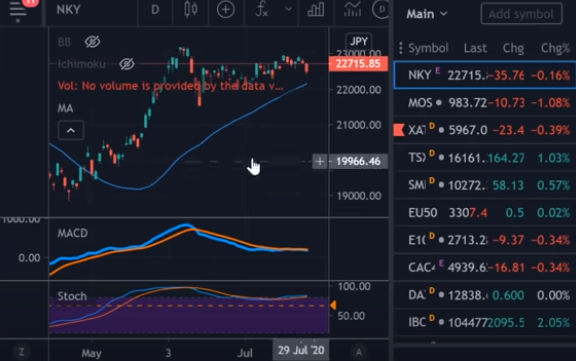Open the hamburger menu icon
The height and width of the screenshot is (361, 576).
(17, 10)
